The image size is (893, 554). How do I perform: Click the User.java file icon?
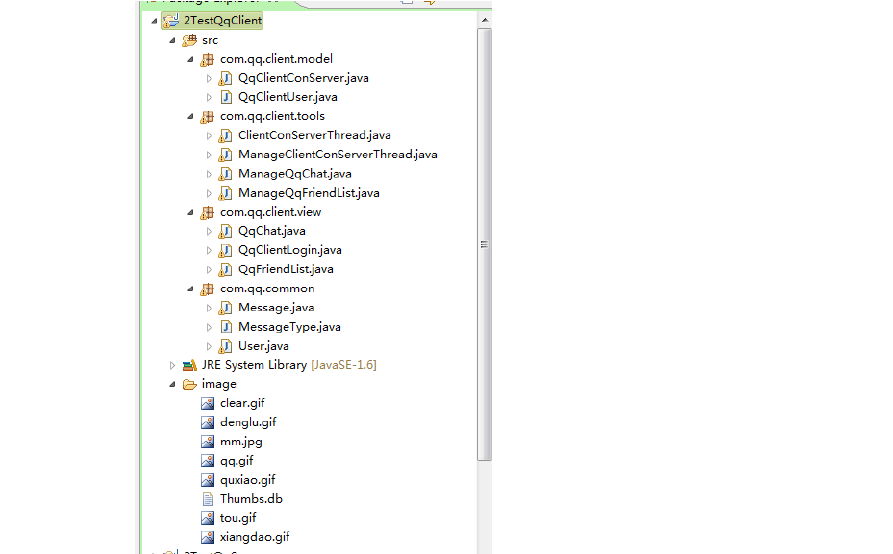226,346
